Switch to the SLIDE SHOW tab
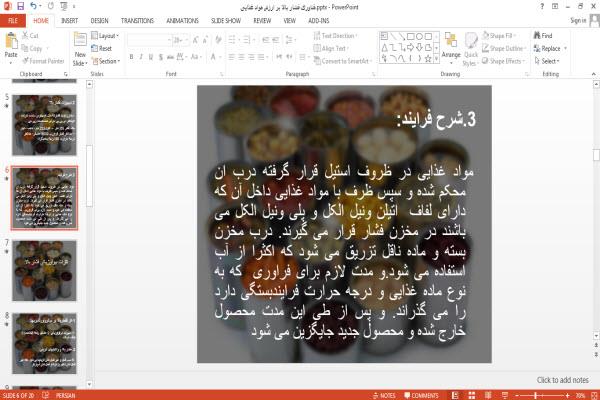The image size is (600, 400). 226,21
